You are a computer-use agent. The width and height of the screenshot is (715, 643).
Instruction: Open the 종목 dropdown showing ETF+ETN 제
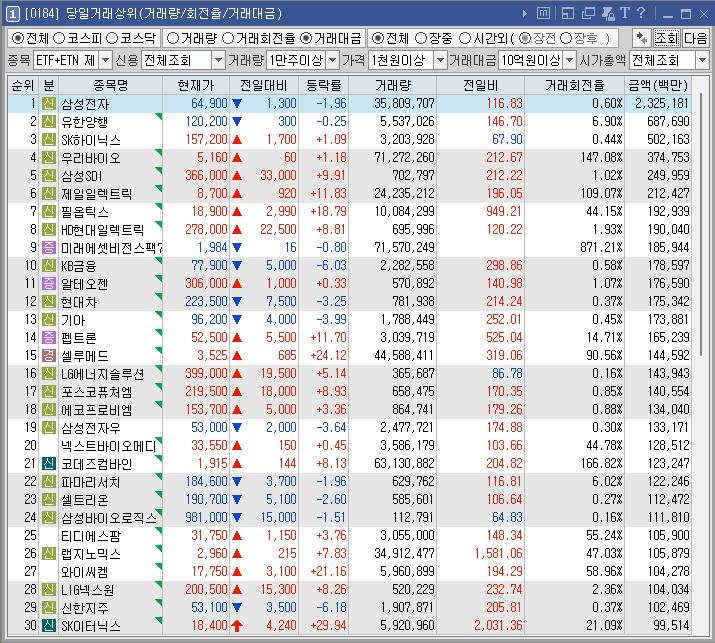[x=73, y=60]
